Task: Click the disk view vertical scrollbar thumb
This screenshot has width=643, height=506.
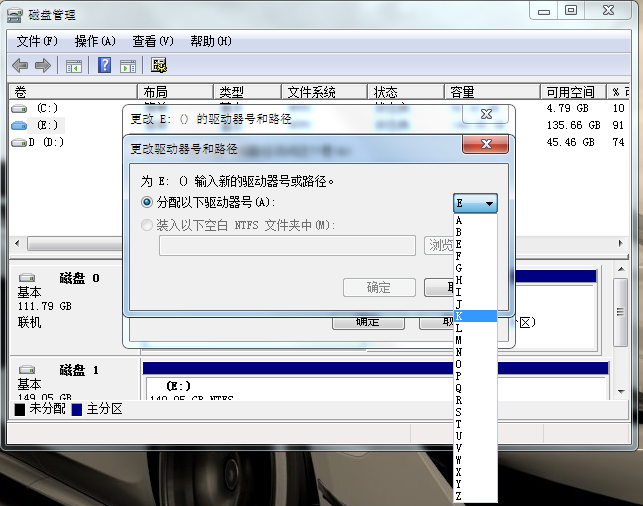Action: [x=620, y=312]
